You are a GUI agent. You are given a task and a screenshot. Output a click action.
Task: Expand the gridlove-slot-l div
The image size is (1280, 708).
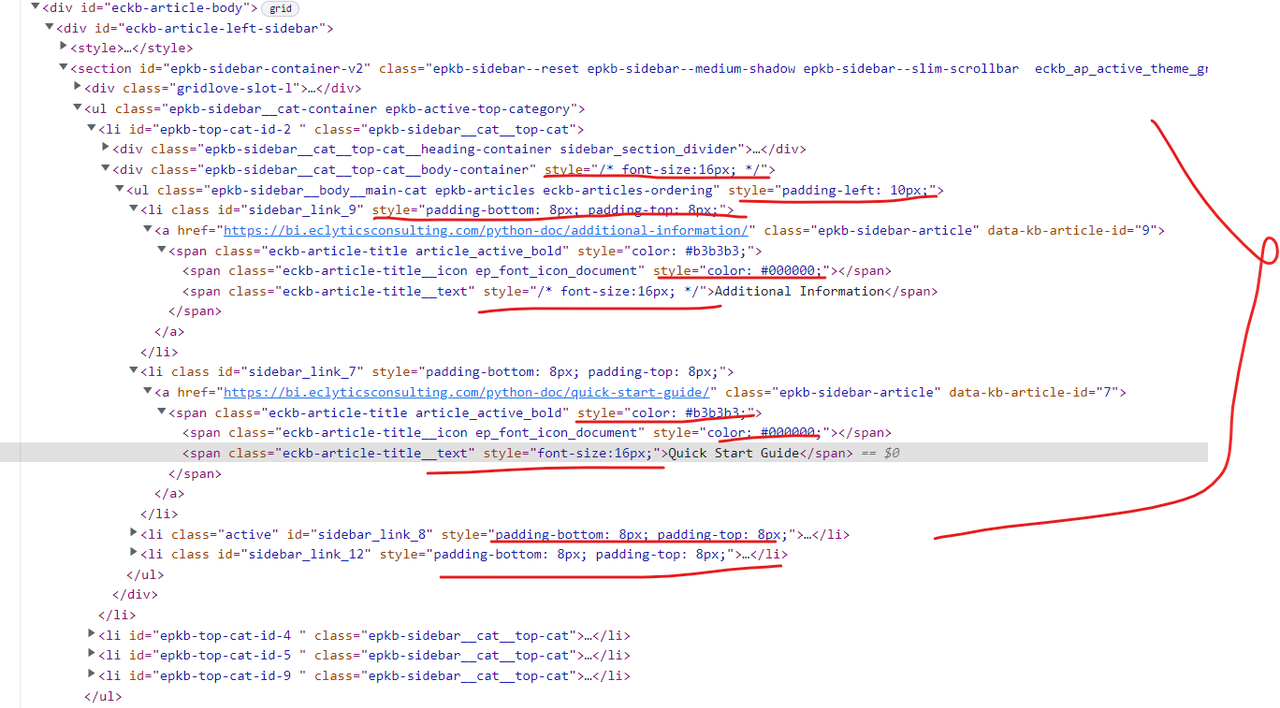(78, 88)
